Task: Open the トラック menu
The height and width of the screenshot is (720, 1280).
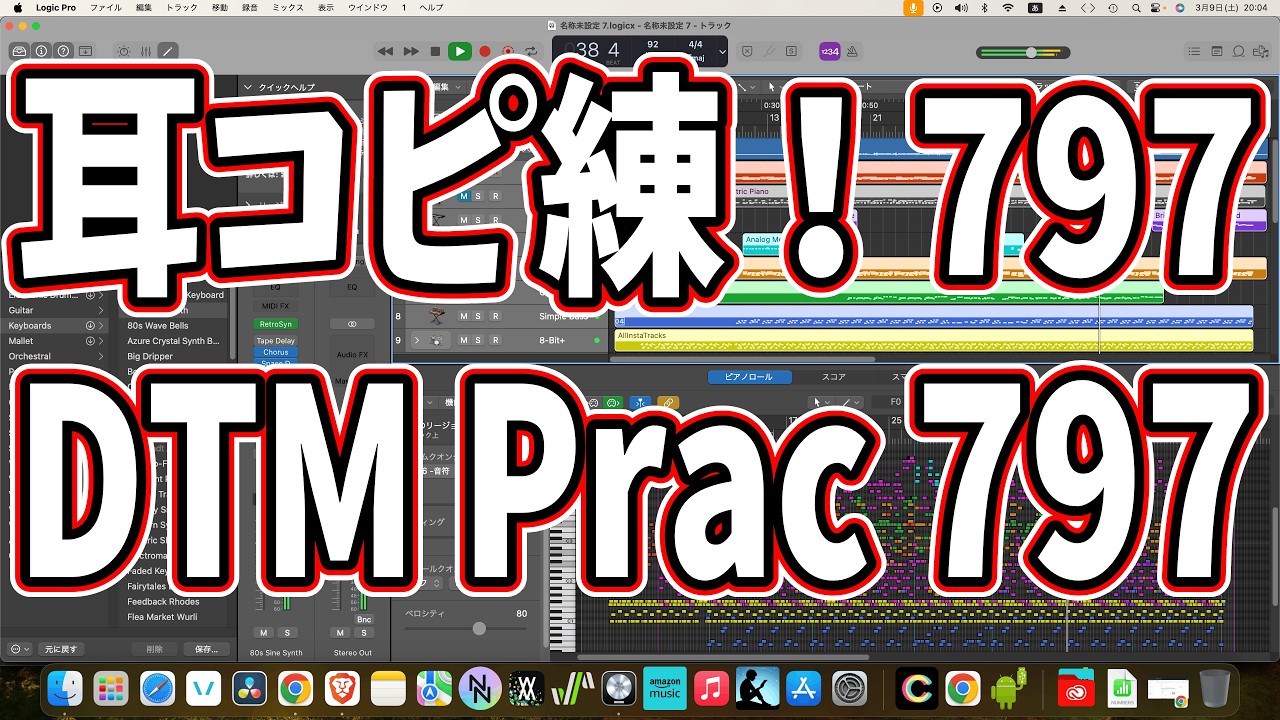Action: click(x=182, y=7)
